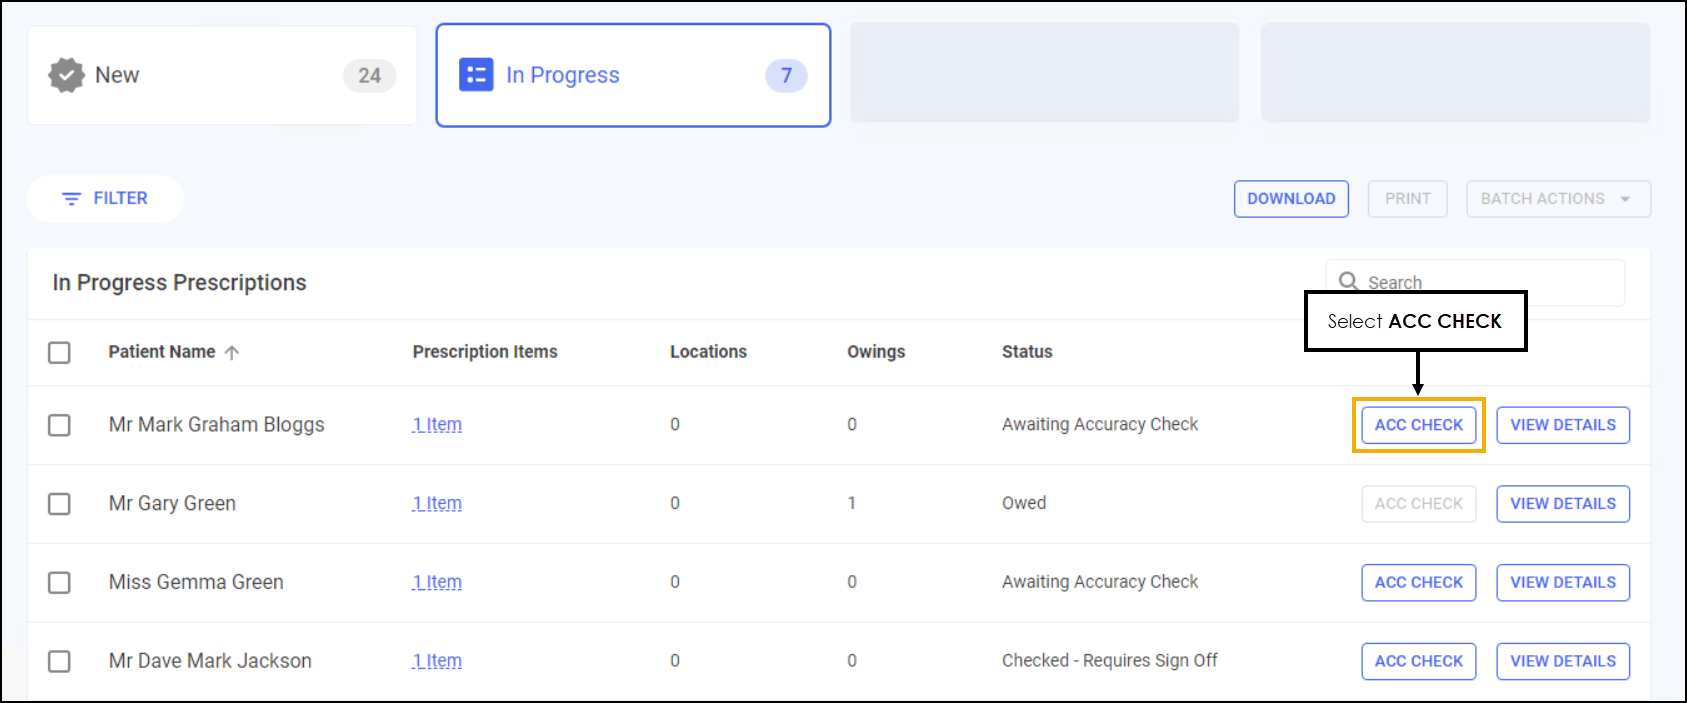The height and width of the screenshot is (703, 1687).
Task: Click the search magnifier icon
Action: [1348, 281]
